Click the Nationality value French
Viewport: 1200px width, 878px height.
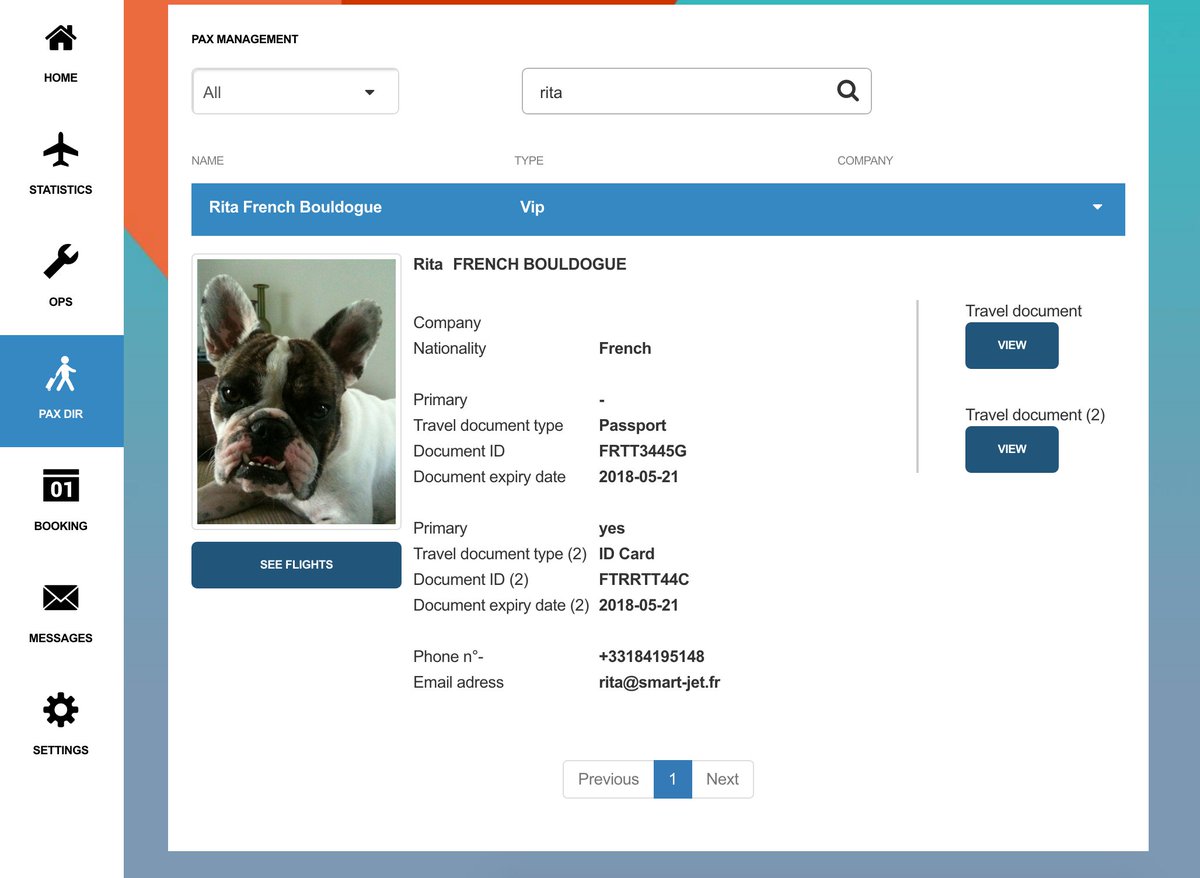[x=625, y=349]
